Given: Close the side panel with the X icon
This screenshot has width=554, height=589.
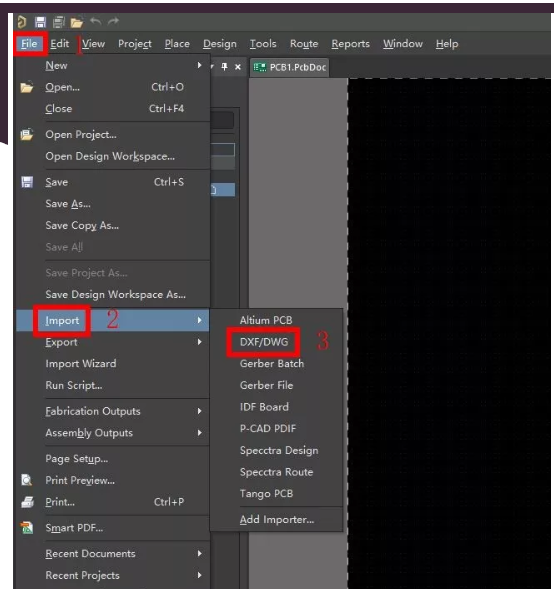Looking at the screenshot, I should coord(238,67).
